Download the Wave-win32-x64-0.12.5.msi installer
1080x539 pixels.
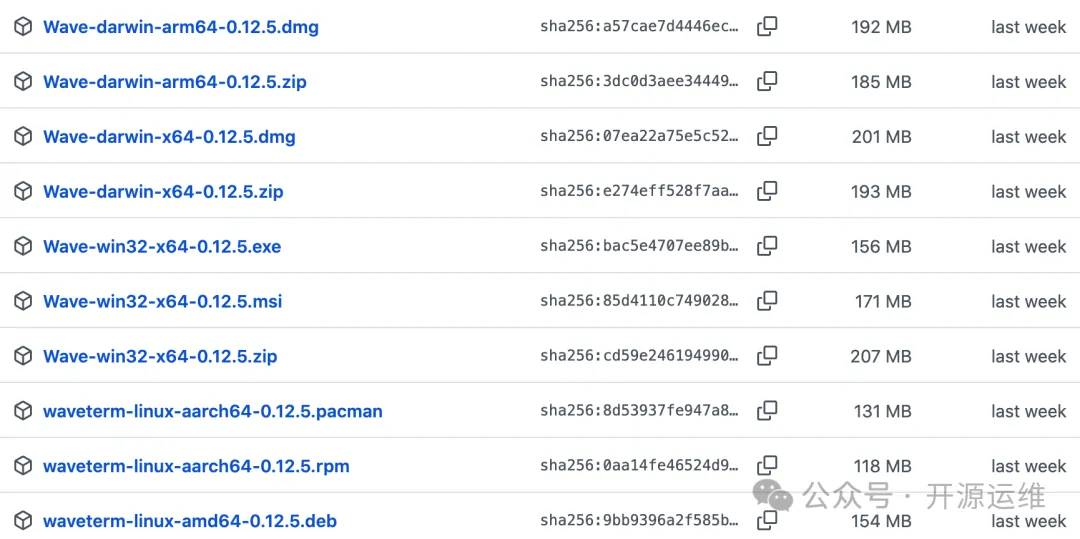pyautogui.click(x=162, y=301)
